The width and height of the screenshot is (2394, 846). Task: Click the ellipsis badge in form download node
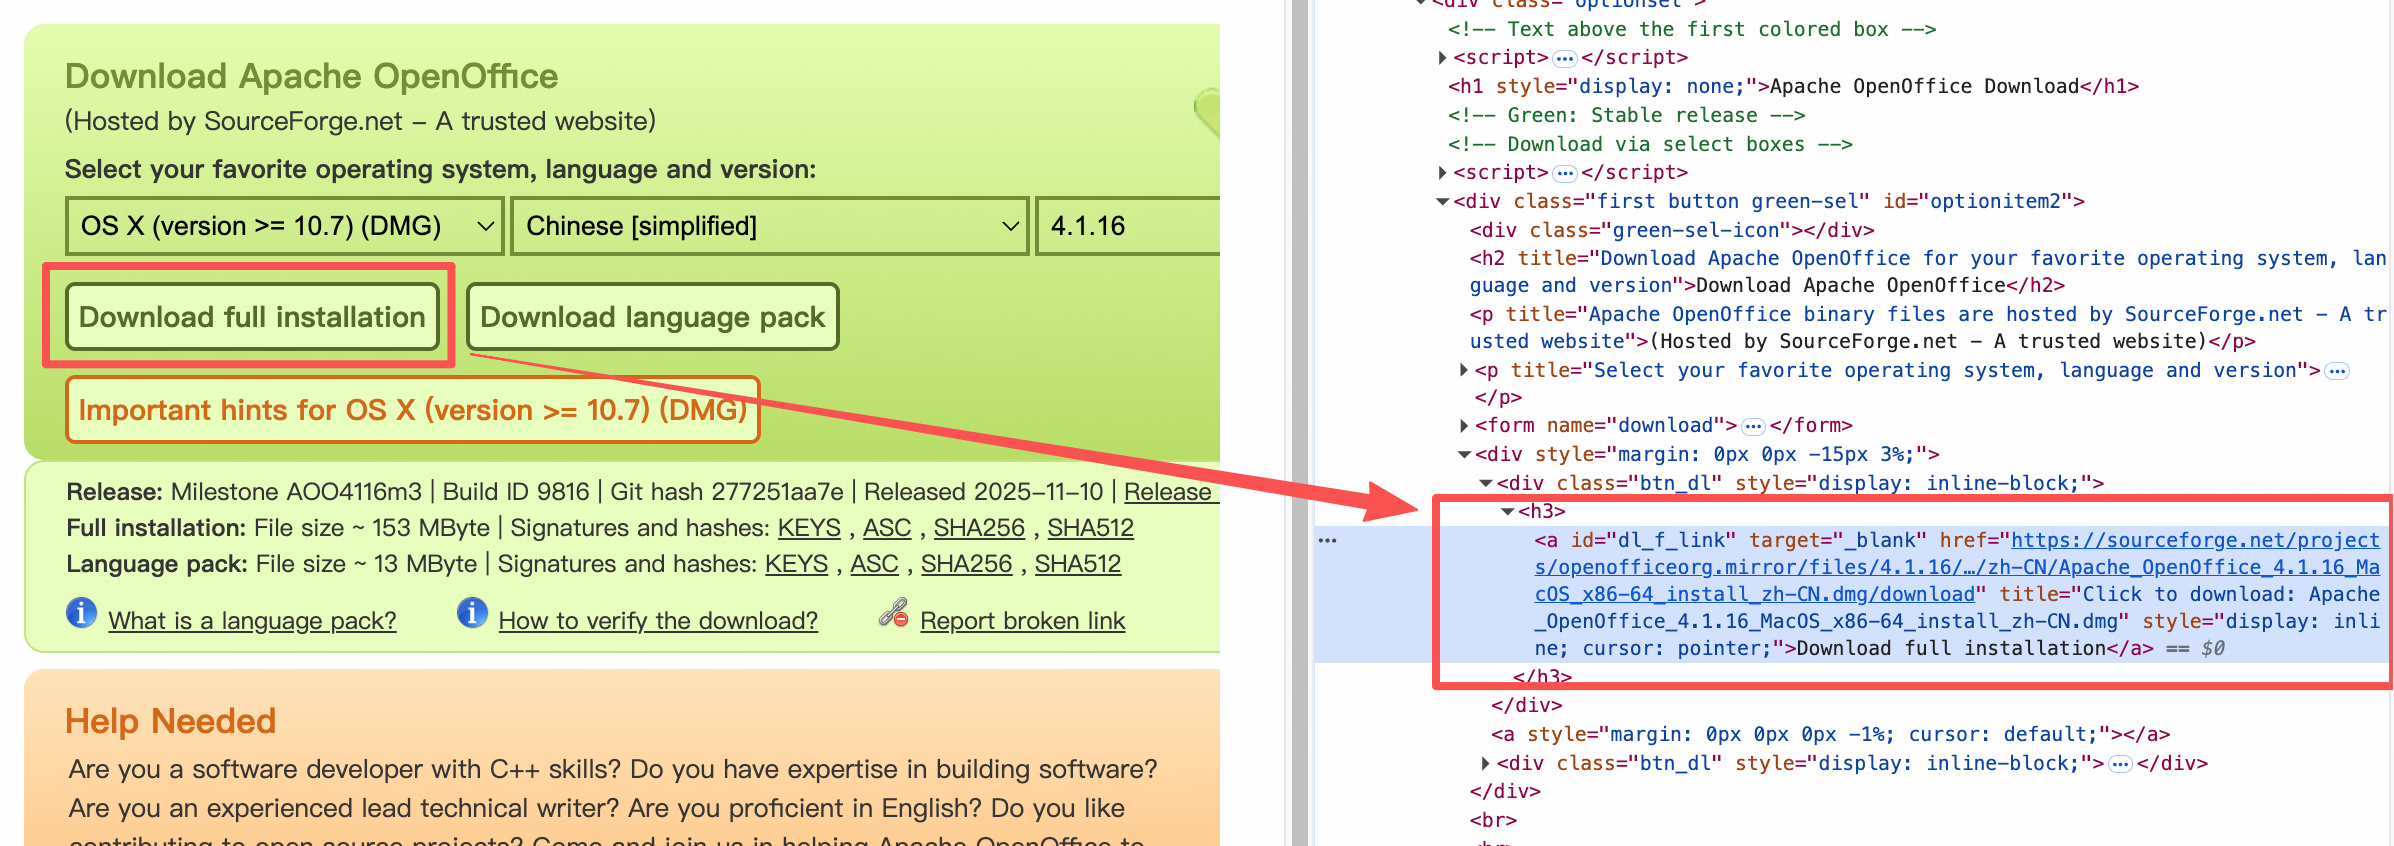point(1753,427)
